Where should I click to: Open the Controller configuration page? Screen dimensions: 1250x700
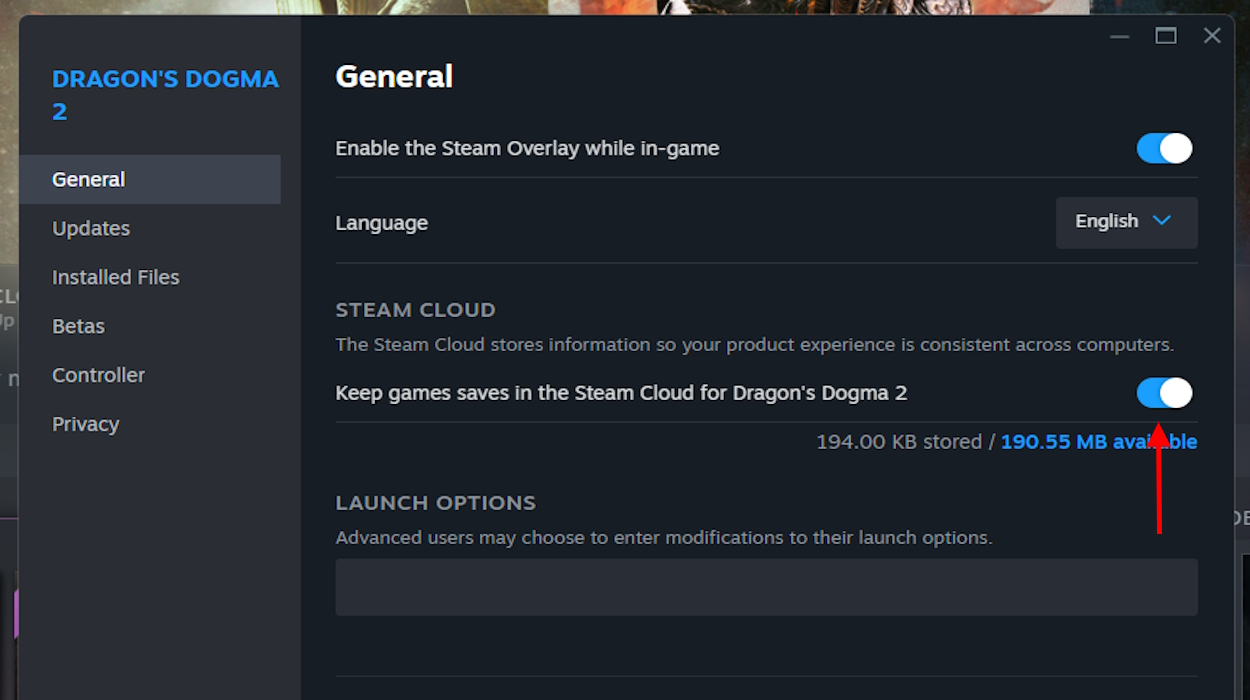98,375
